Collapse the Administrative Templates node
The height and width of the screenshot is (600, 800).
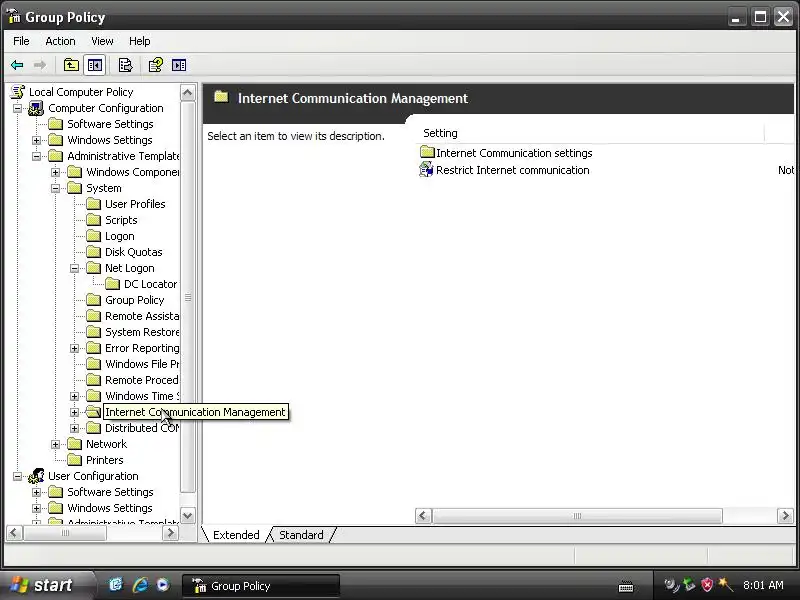[36, 156]
